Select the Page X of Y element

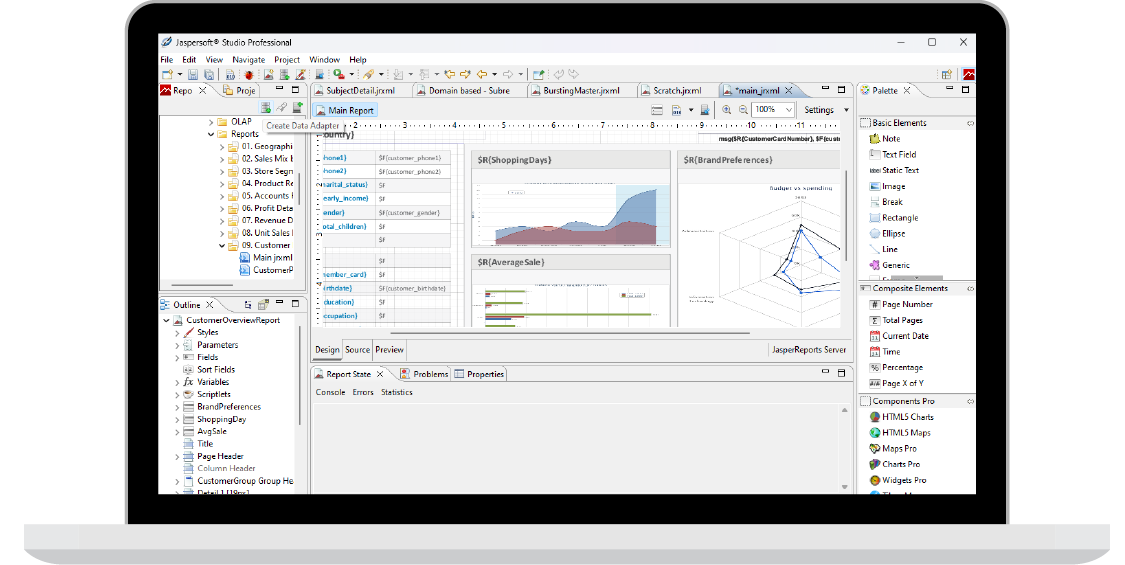click(x=897, y=383)
